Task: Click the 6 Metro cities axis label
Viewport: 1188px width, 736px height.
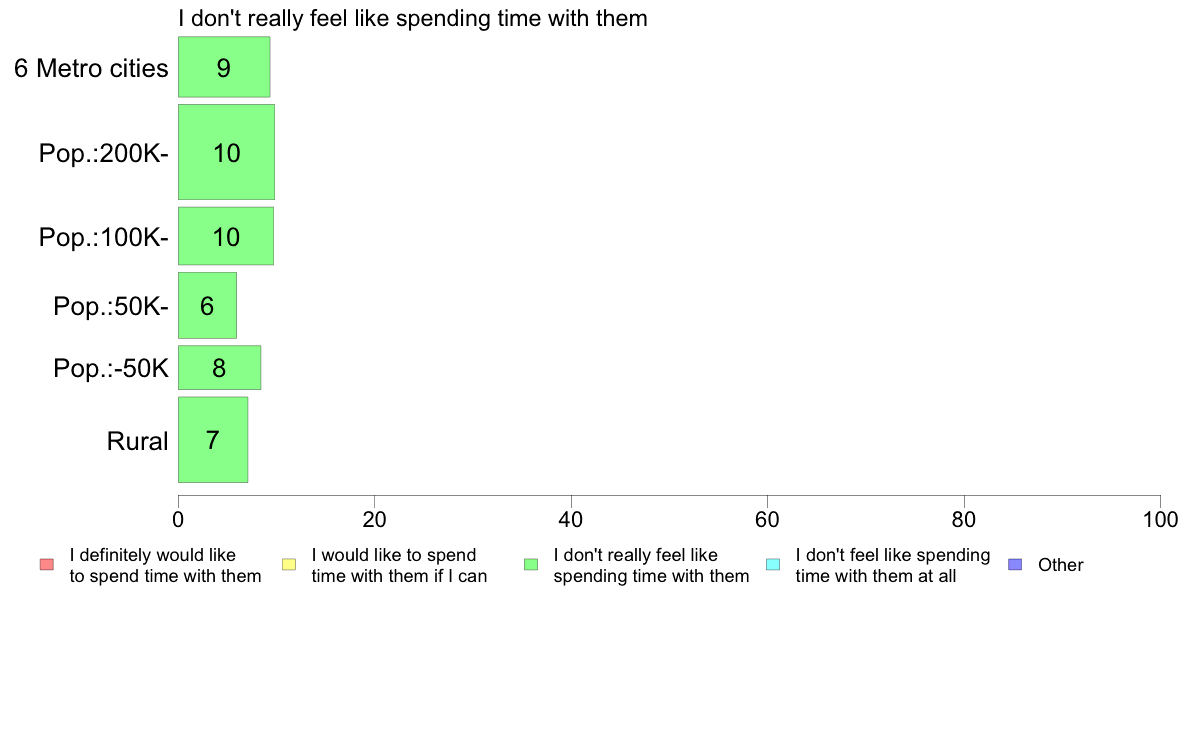Action: (91, 68)
